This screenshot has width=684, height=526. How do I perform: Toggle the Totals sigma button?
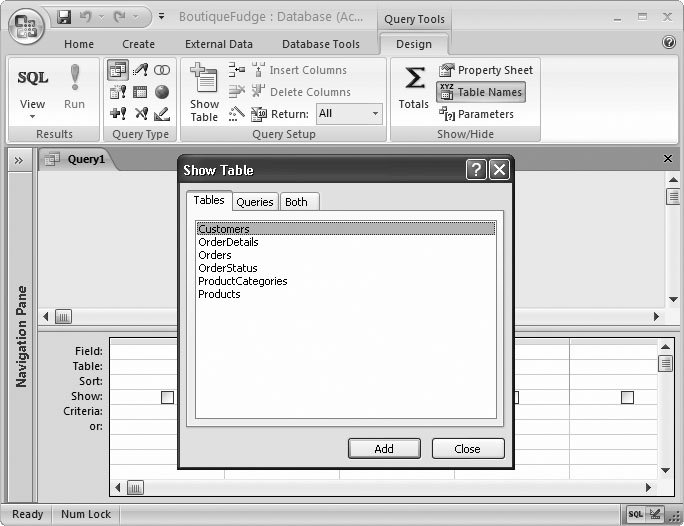tap(414, 87)
